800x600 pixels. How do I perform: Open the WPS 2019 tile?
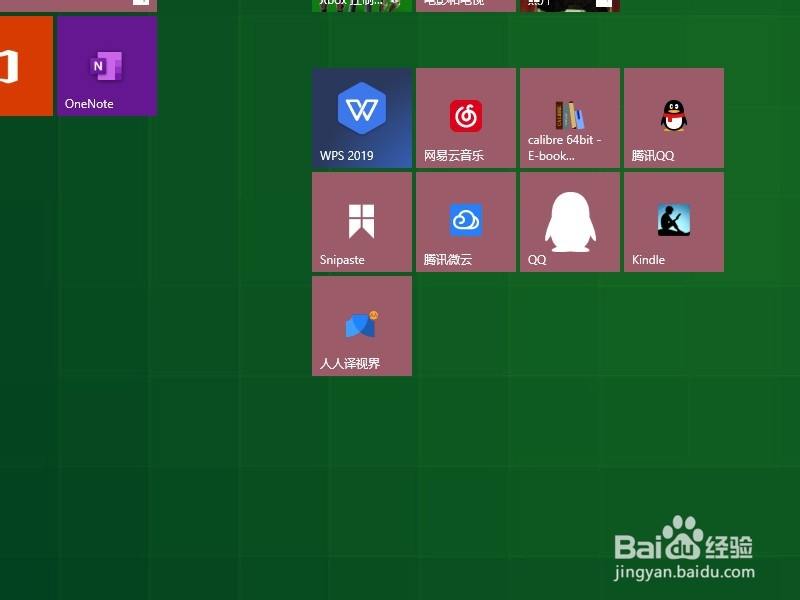pyautogui.click(x=362, y=118)
